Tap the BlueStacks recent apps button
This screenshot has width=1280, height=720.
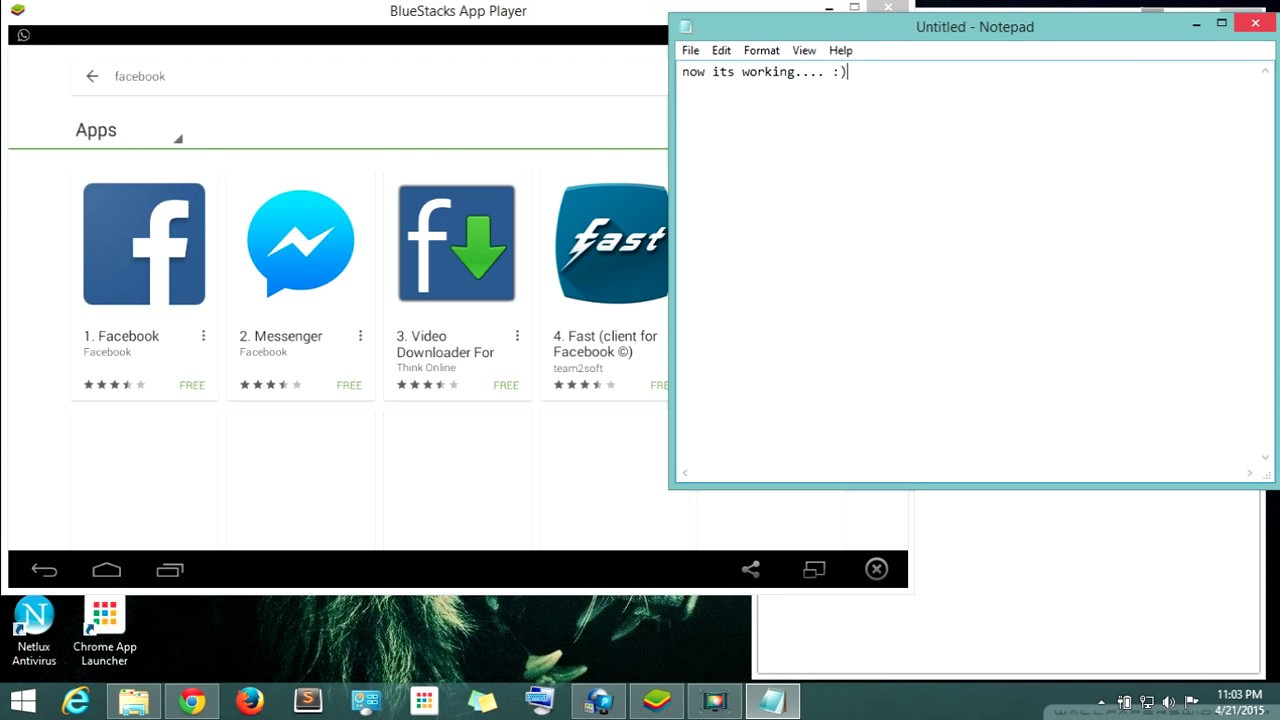[x=170, y=570]
